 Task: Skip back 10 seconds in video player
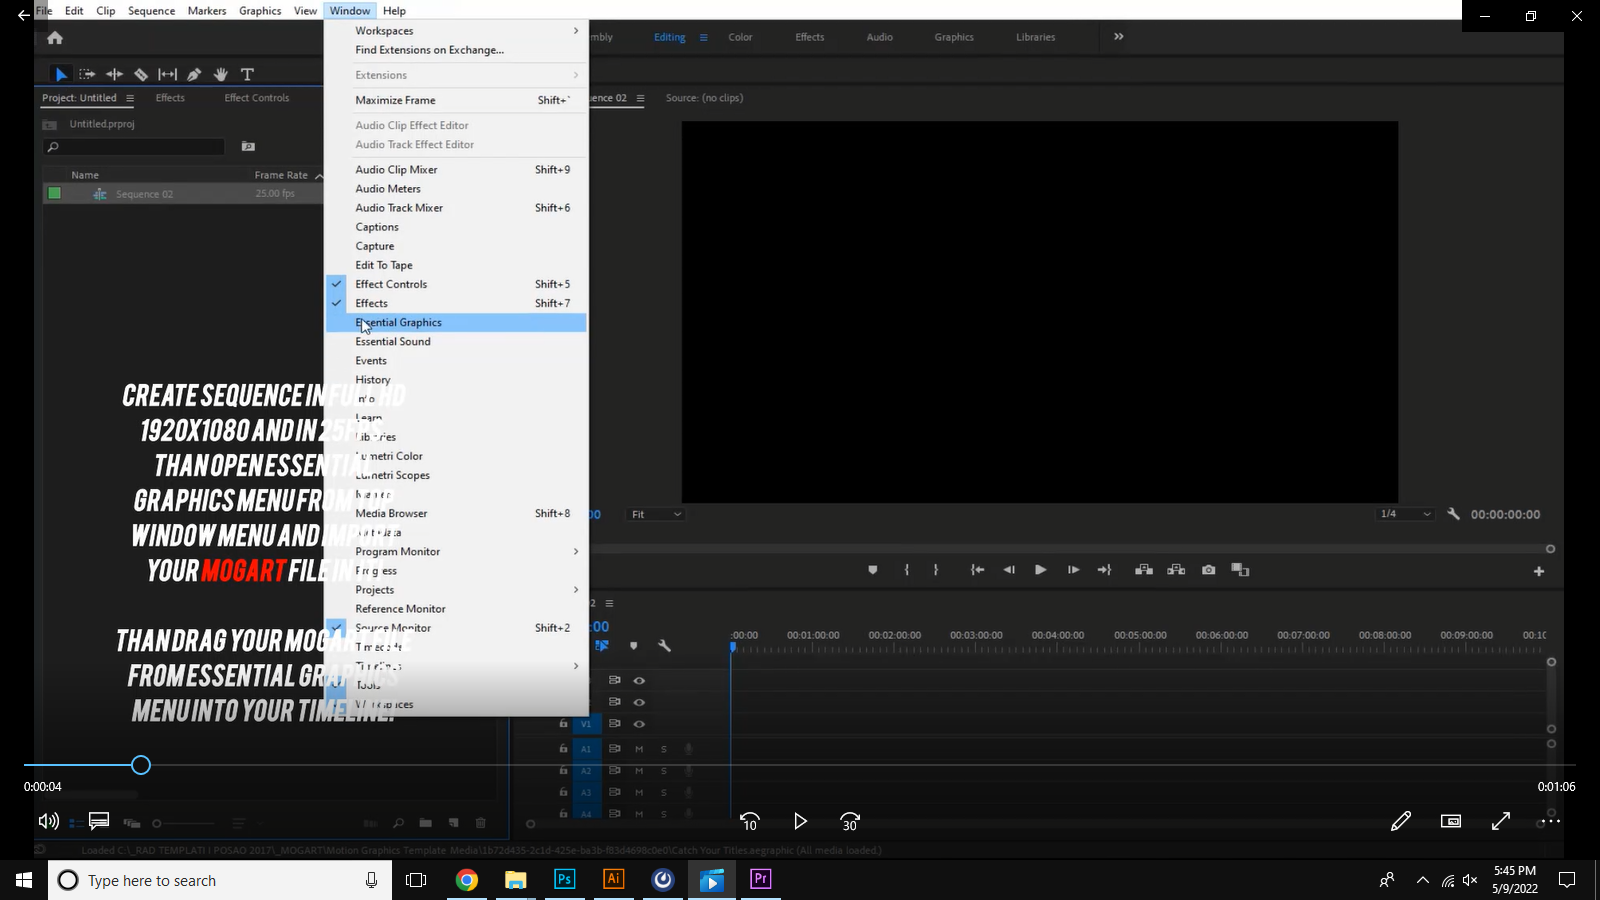749,821
